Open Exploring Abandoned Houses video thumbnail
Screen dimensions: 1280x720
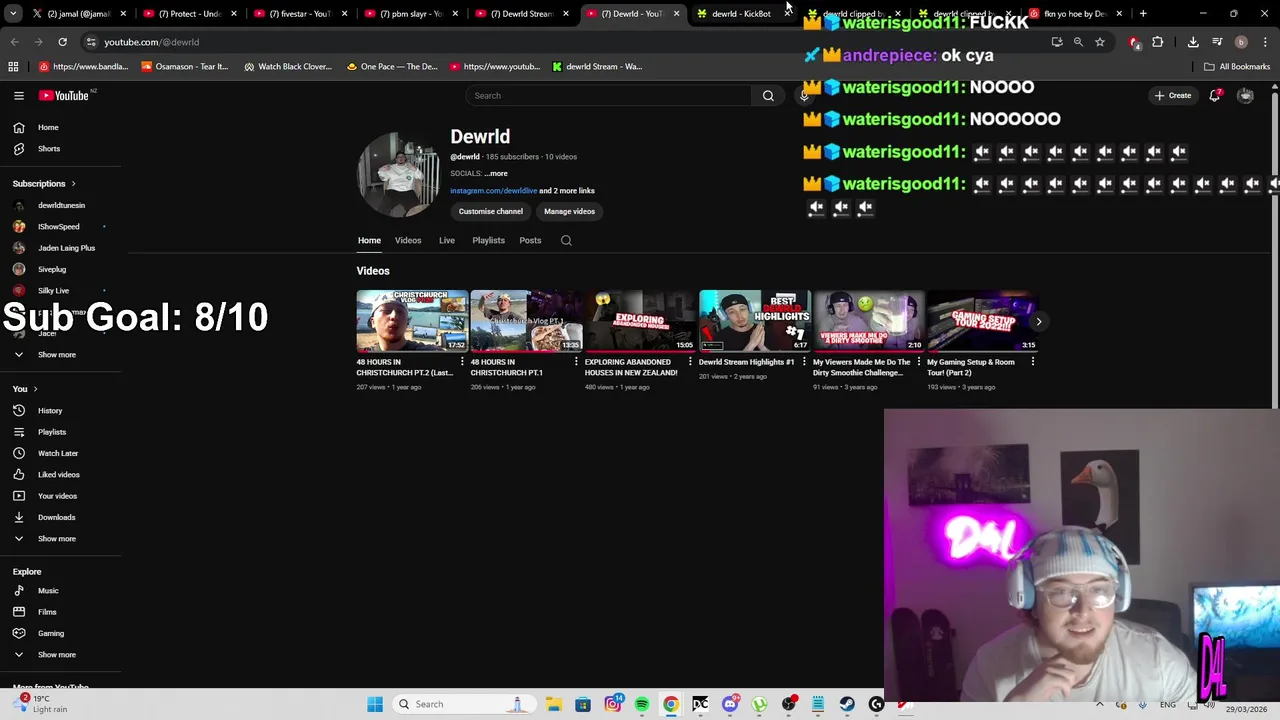click(x=640, y=321)
